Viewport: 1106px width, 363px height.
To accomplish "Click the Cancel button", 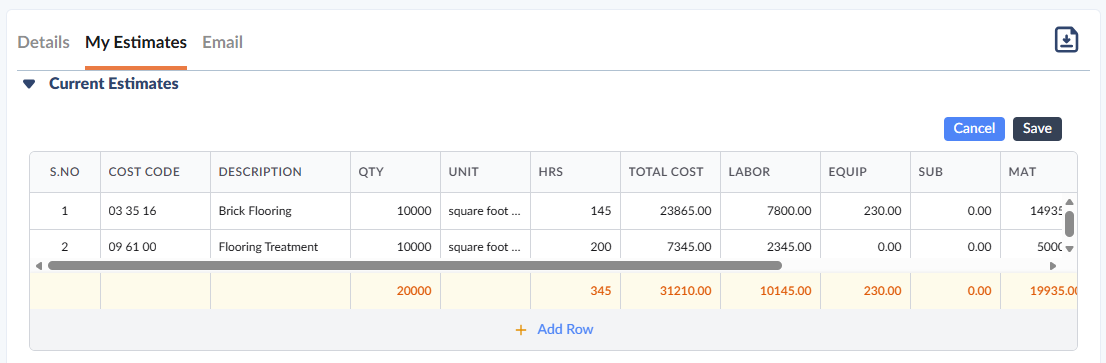I will click(974, 129).
